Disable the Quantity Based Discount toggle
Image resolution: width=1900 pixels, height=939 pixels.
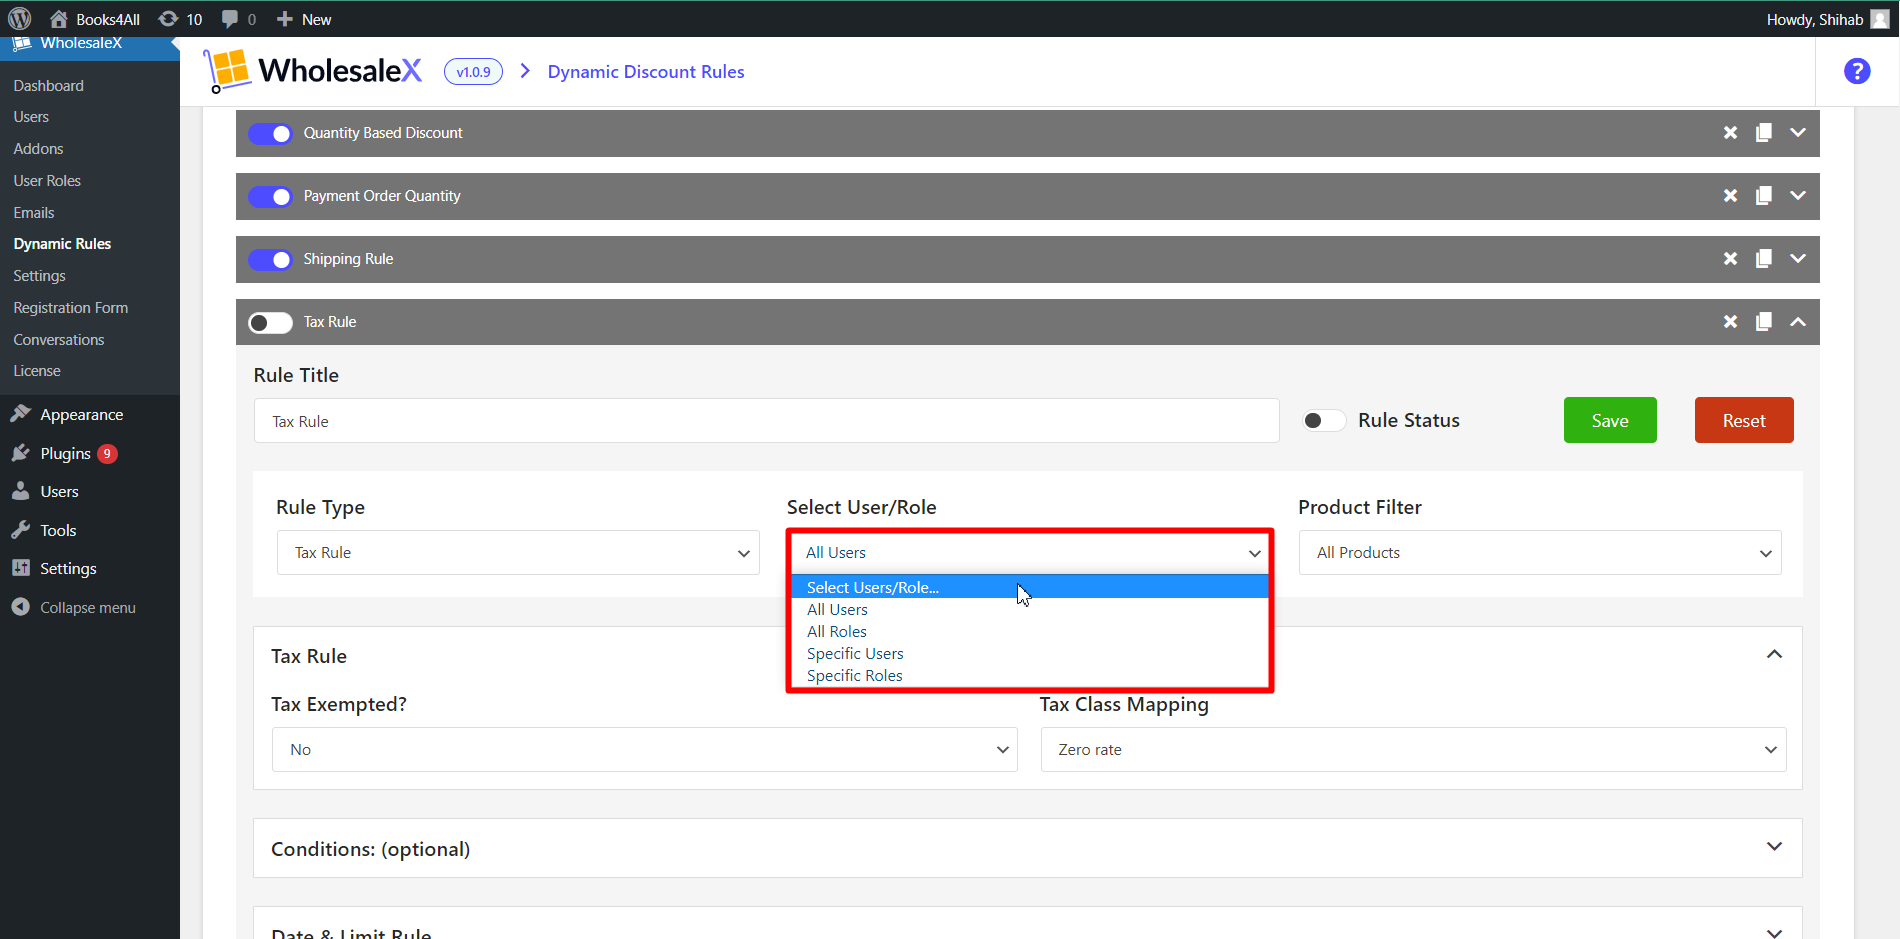pos(270,134)
